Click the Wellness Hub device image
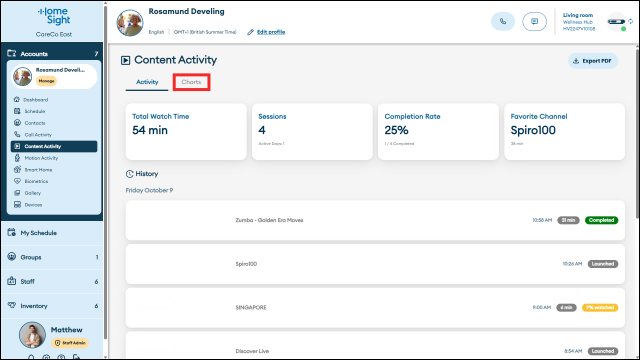This screenshot has width=640, height=360. click(616, 22)
